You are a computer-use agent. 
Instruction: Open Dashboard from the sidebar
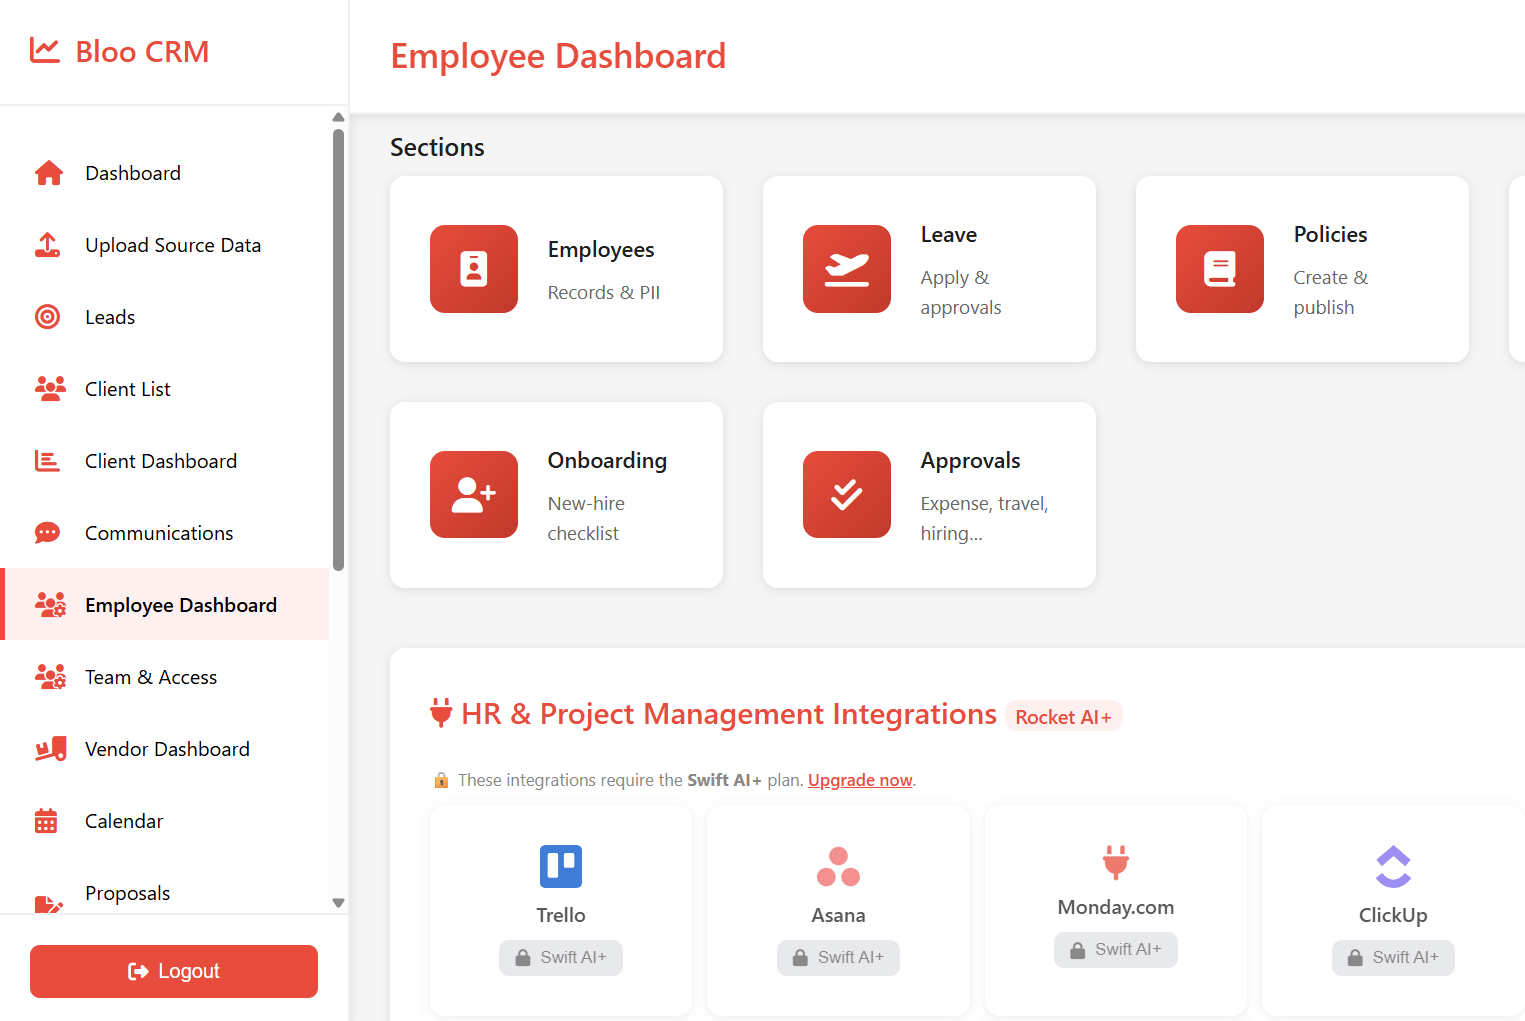tap(166, 173)
